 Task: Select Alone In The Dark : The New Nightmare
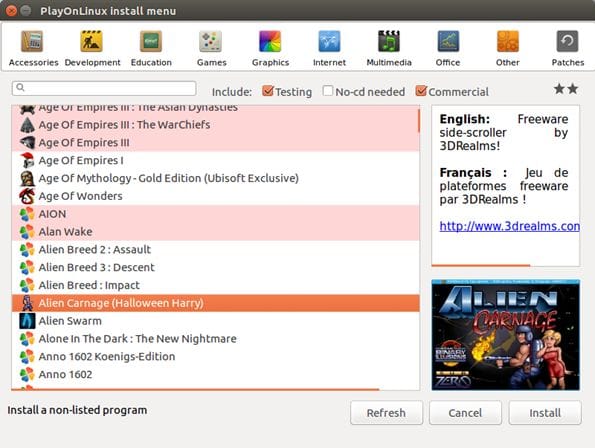[216, 339]
